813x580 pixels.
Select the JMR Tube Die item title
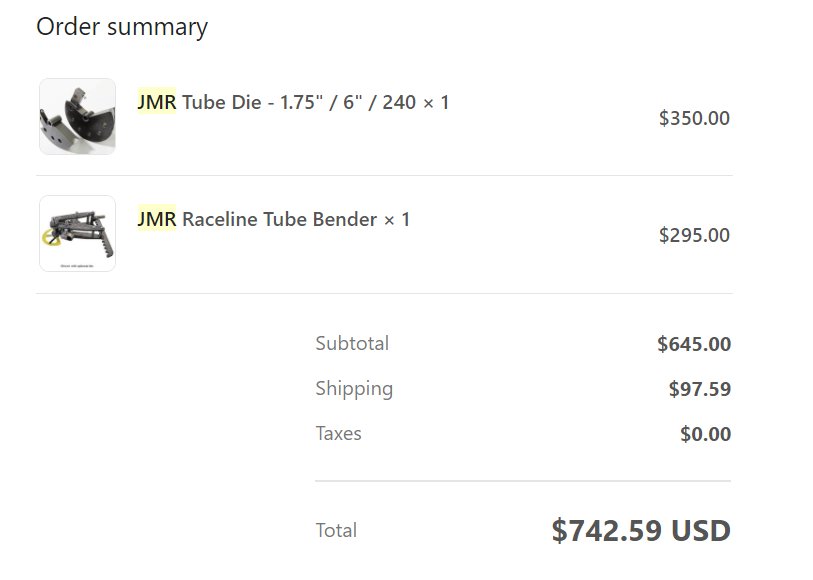tap(293, 102)
